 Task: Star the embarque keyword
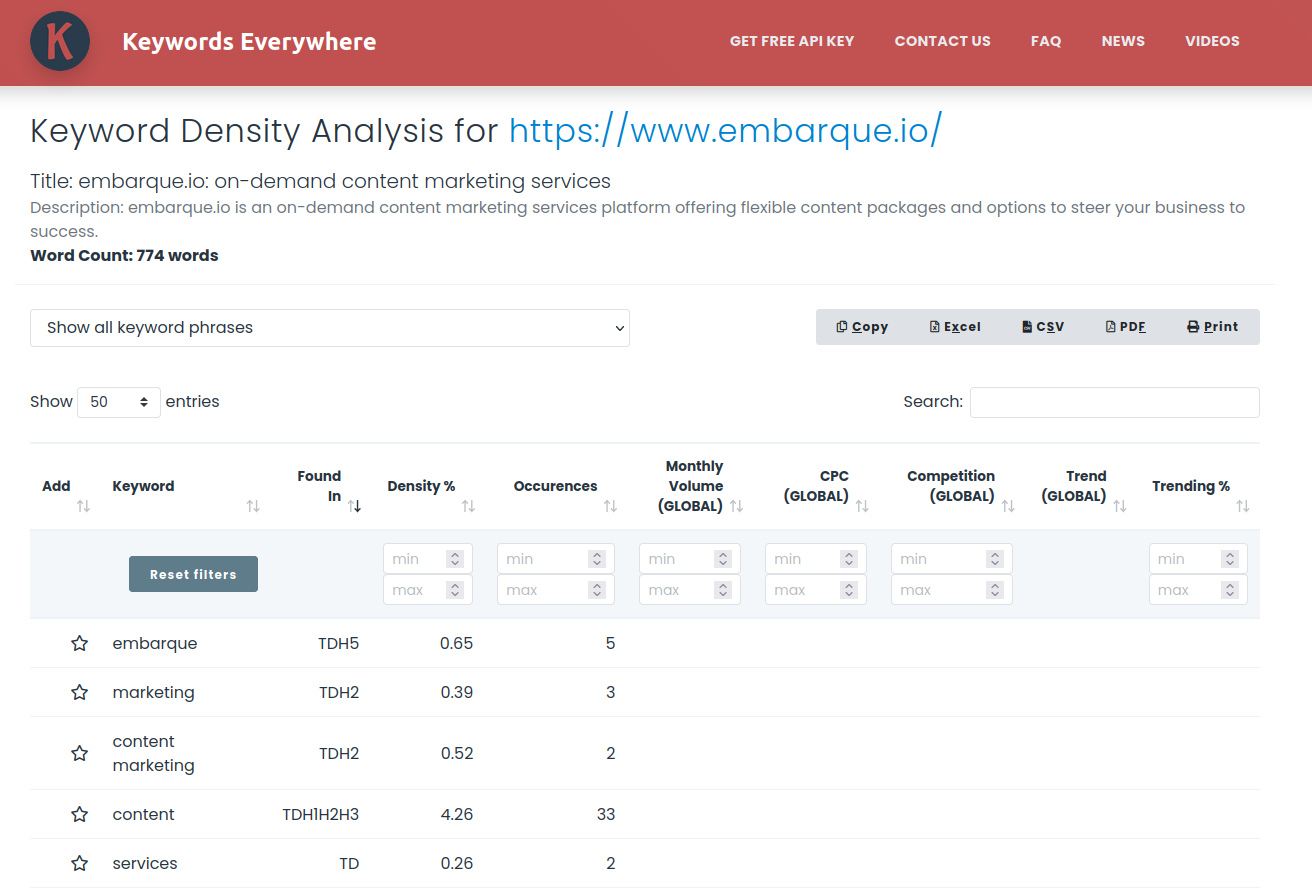click(80, 643)
